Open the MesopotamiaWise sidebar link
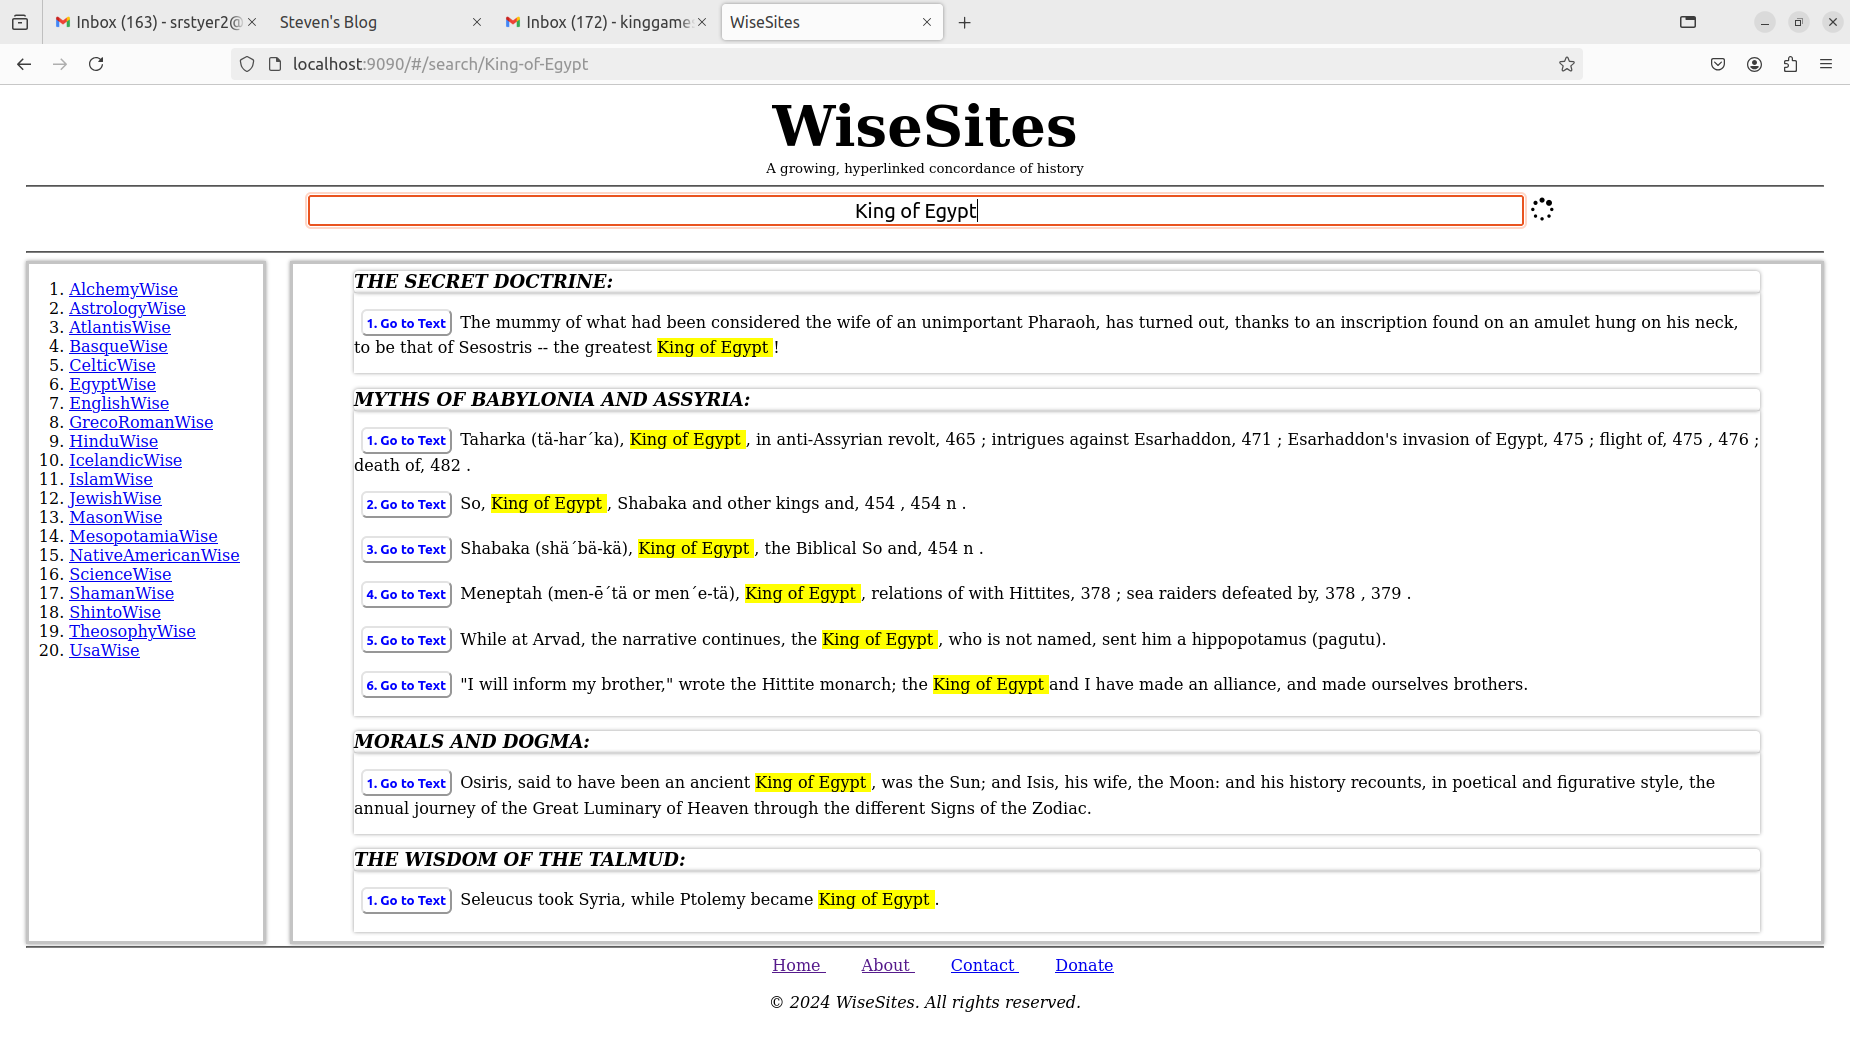The image size is (1850, 1053). pos(143,536)
